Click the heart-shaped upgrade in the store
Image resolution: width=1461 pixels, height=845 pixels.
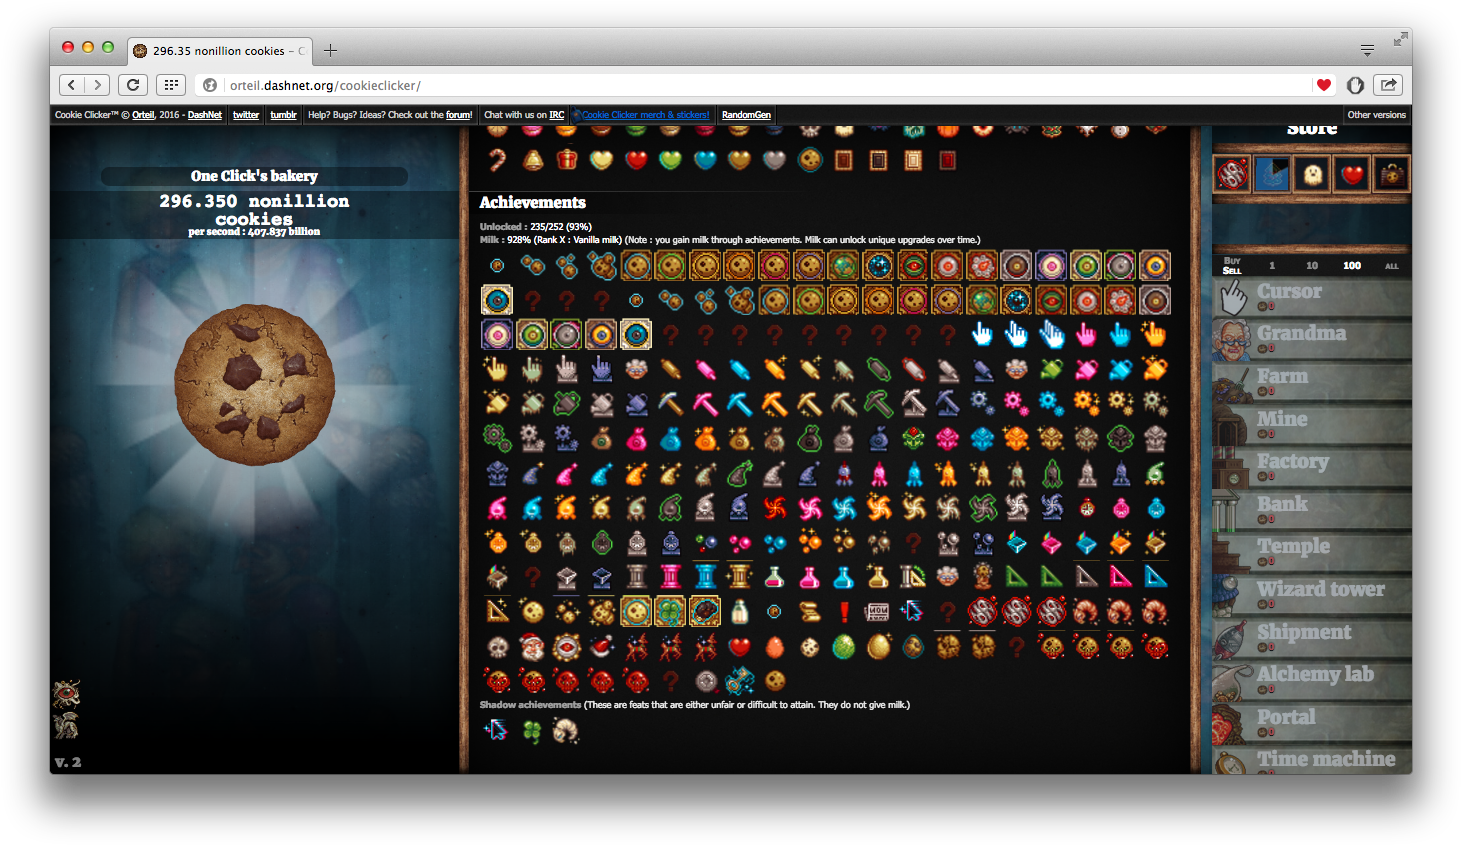1351,173
